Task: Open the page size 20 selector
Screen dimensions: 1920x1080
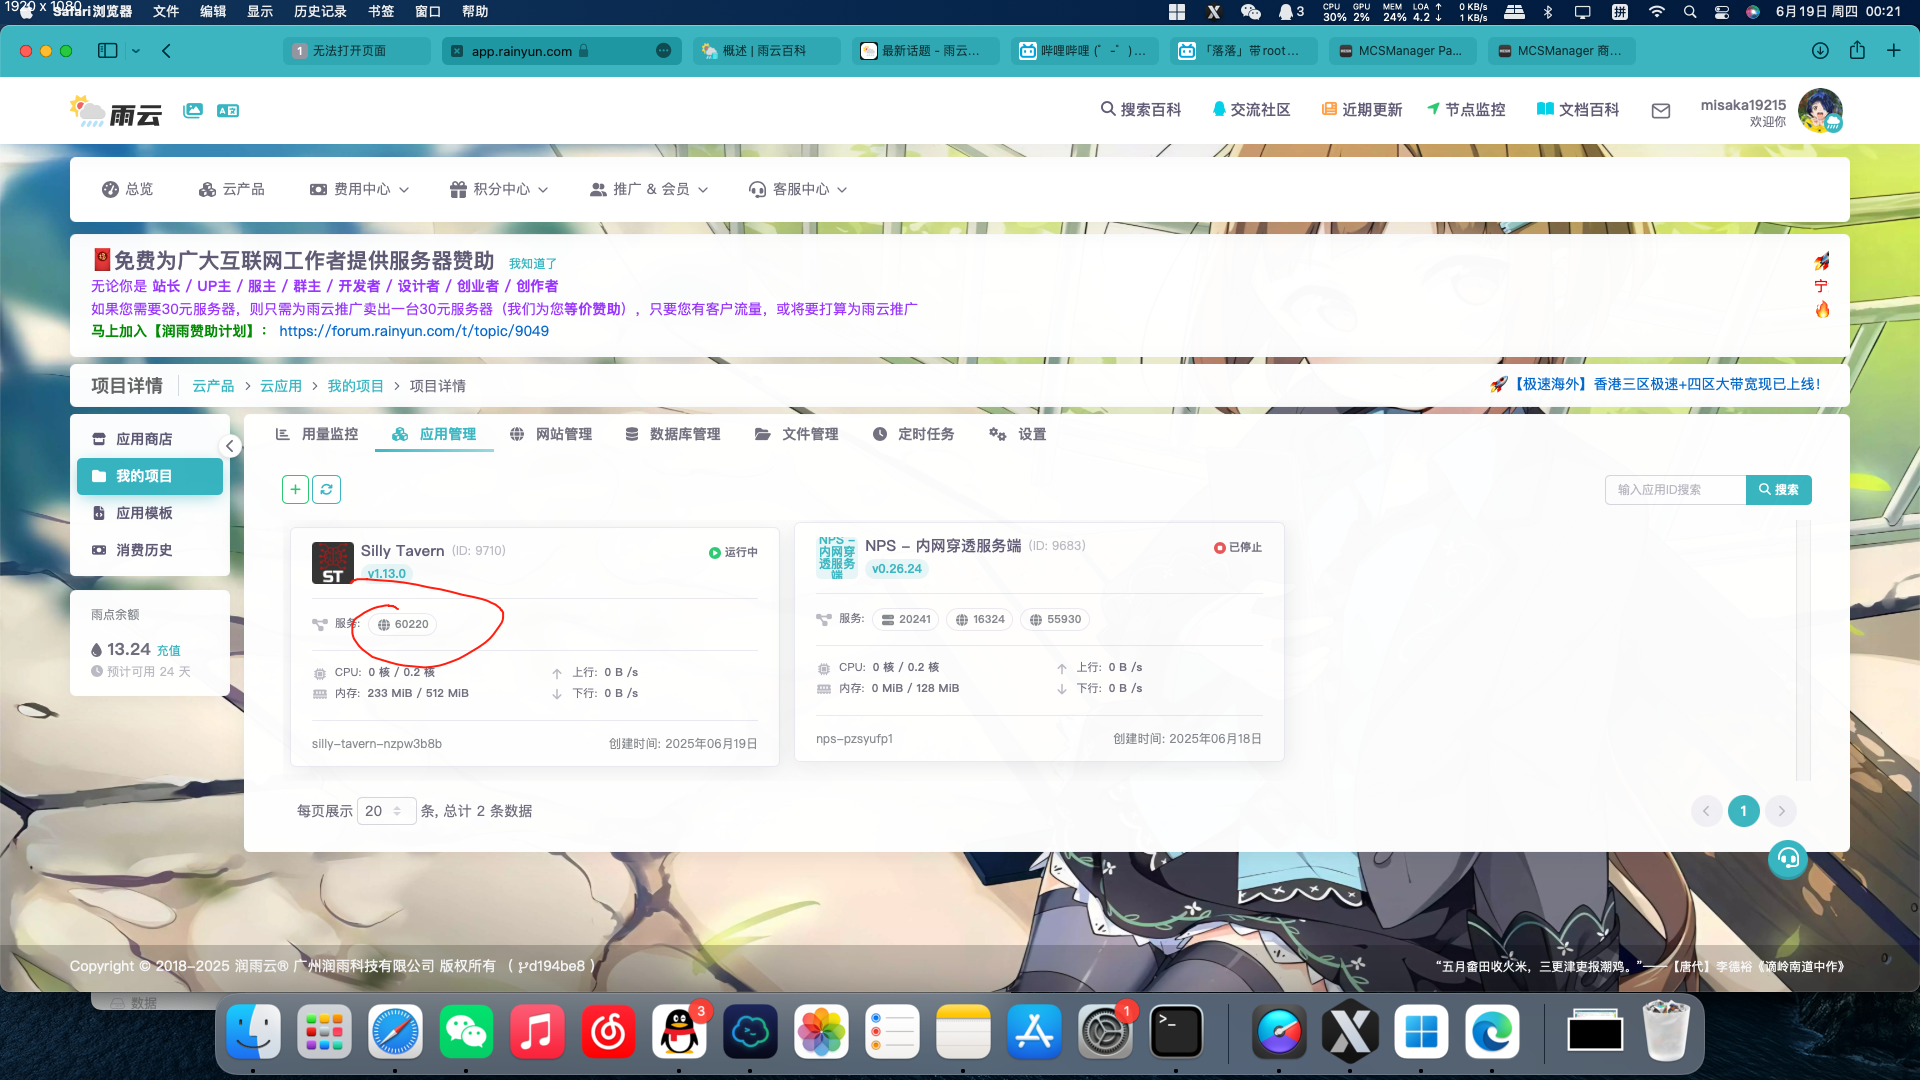Action: 386,811
